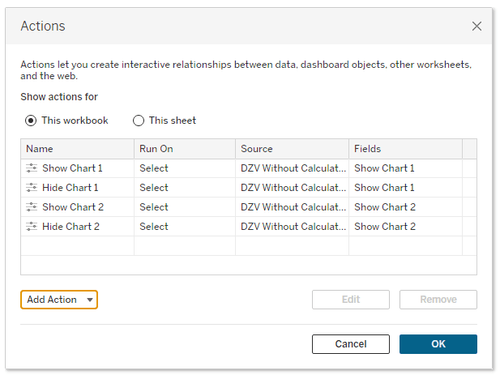Image resolution: width=500 pixels, height=378 pixels.
Task: Select the This workbook radio button
Action: (x=31, y=120)
